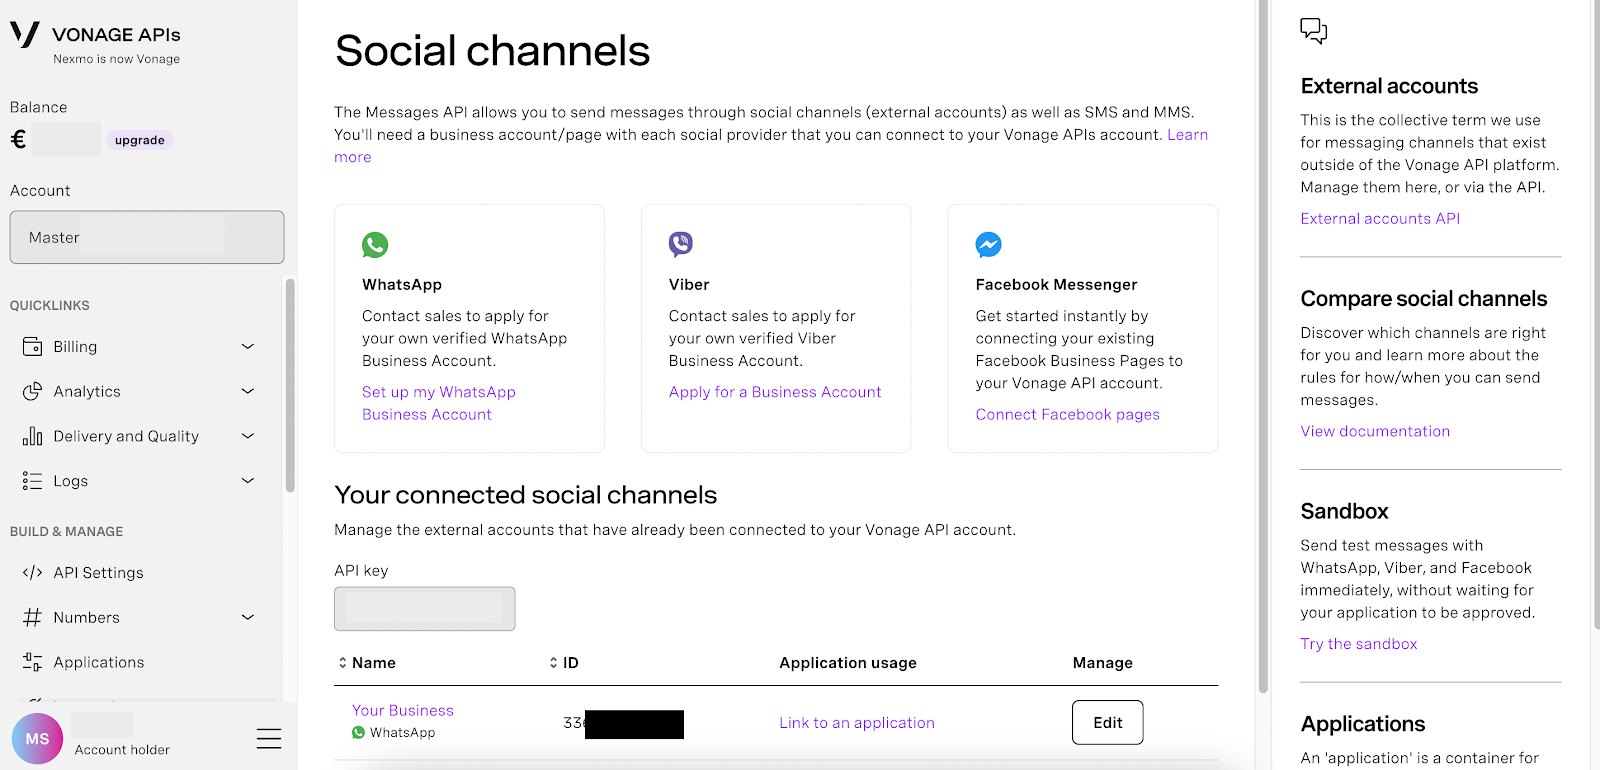The height and width of the screenshot is (770, 1600).
Task: Click the Numbers sidebar item
Action: point(86,618)
